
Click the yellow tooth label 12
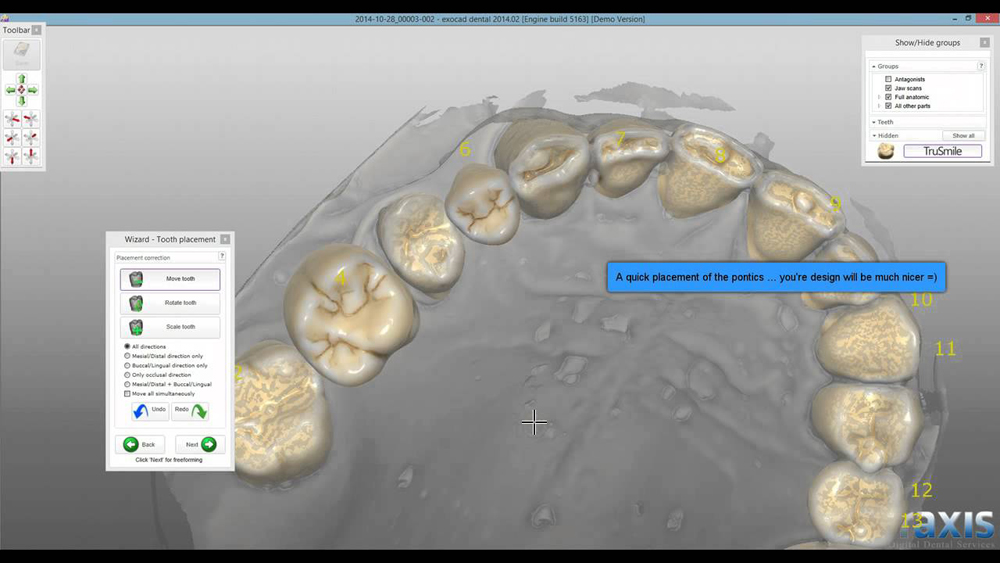click(922, 490)
